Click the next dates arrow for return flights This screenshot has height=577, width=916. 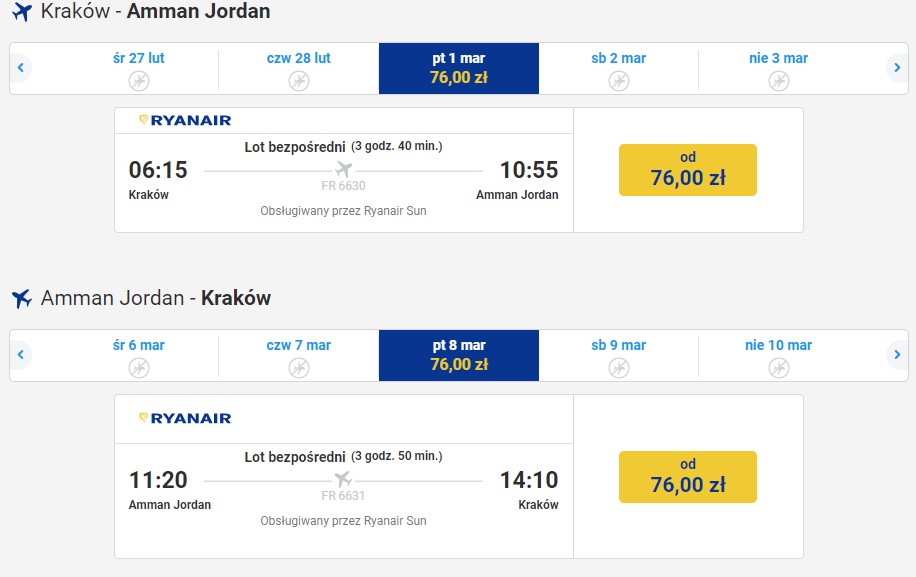click(897, 354)
